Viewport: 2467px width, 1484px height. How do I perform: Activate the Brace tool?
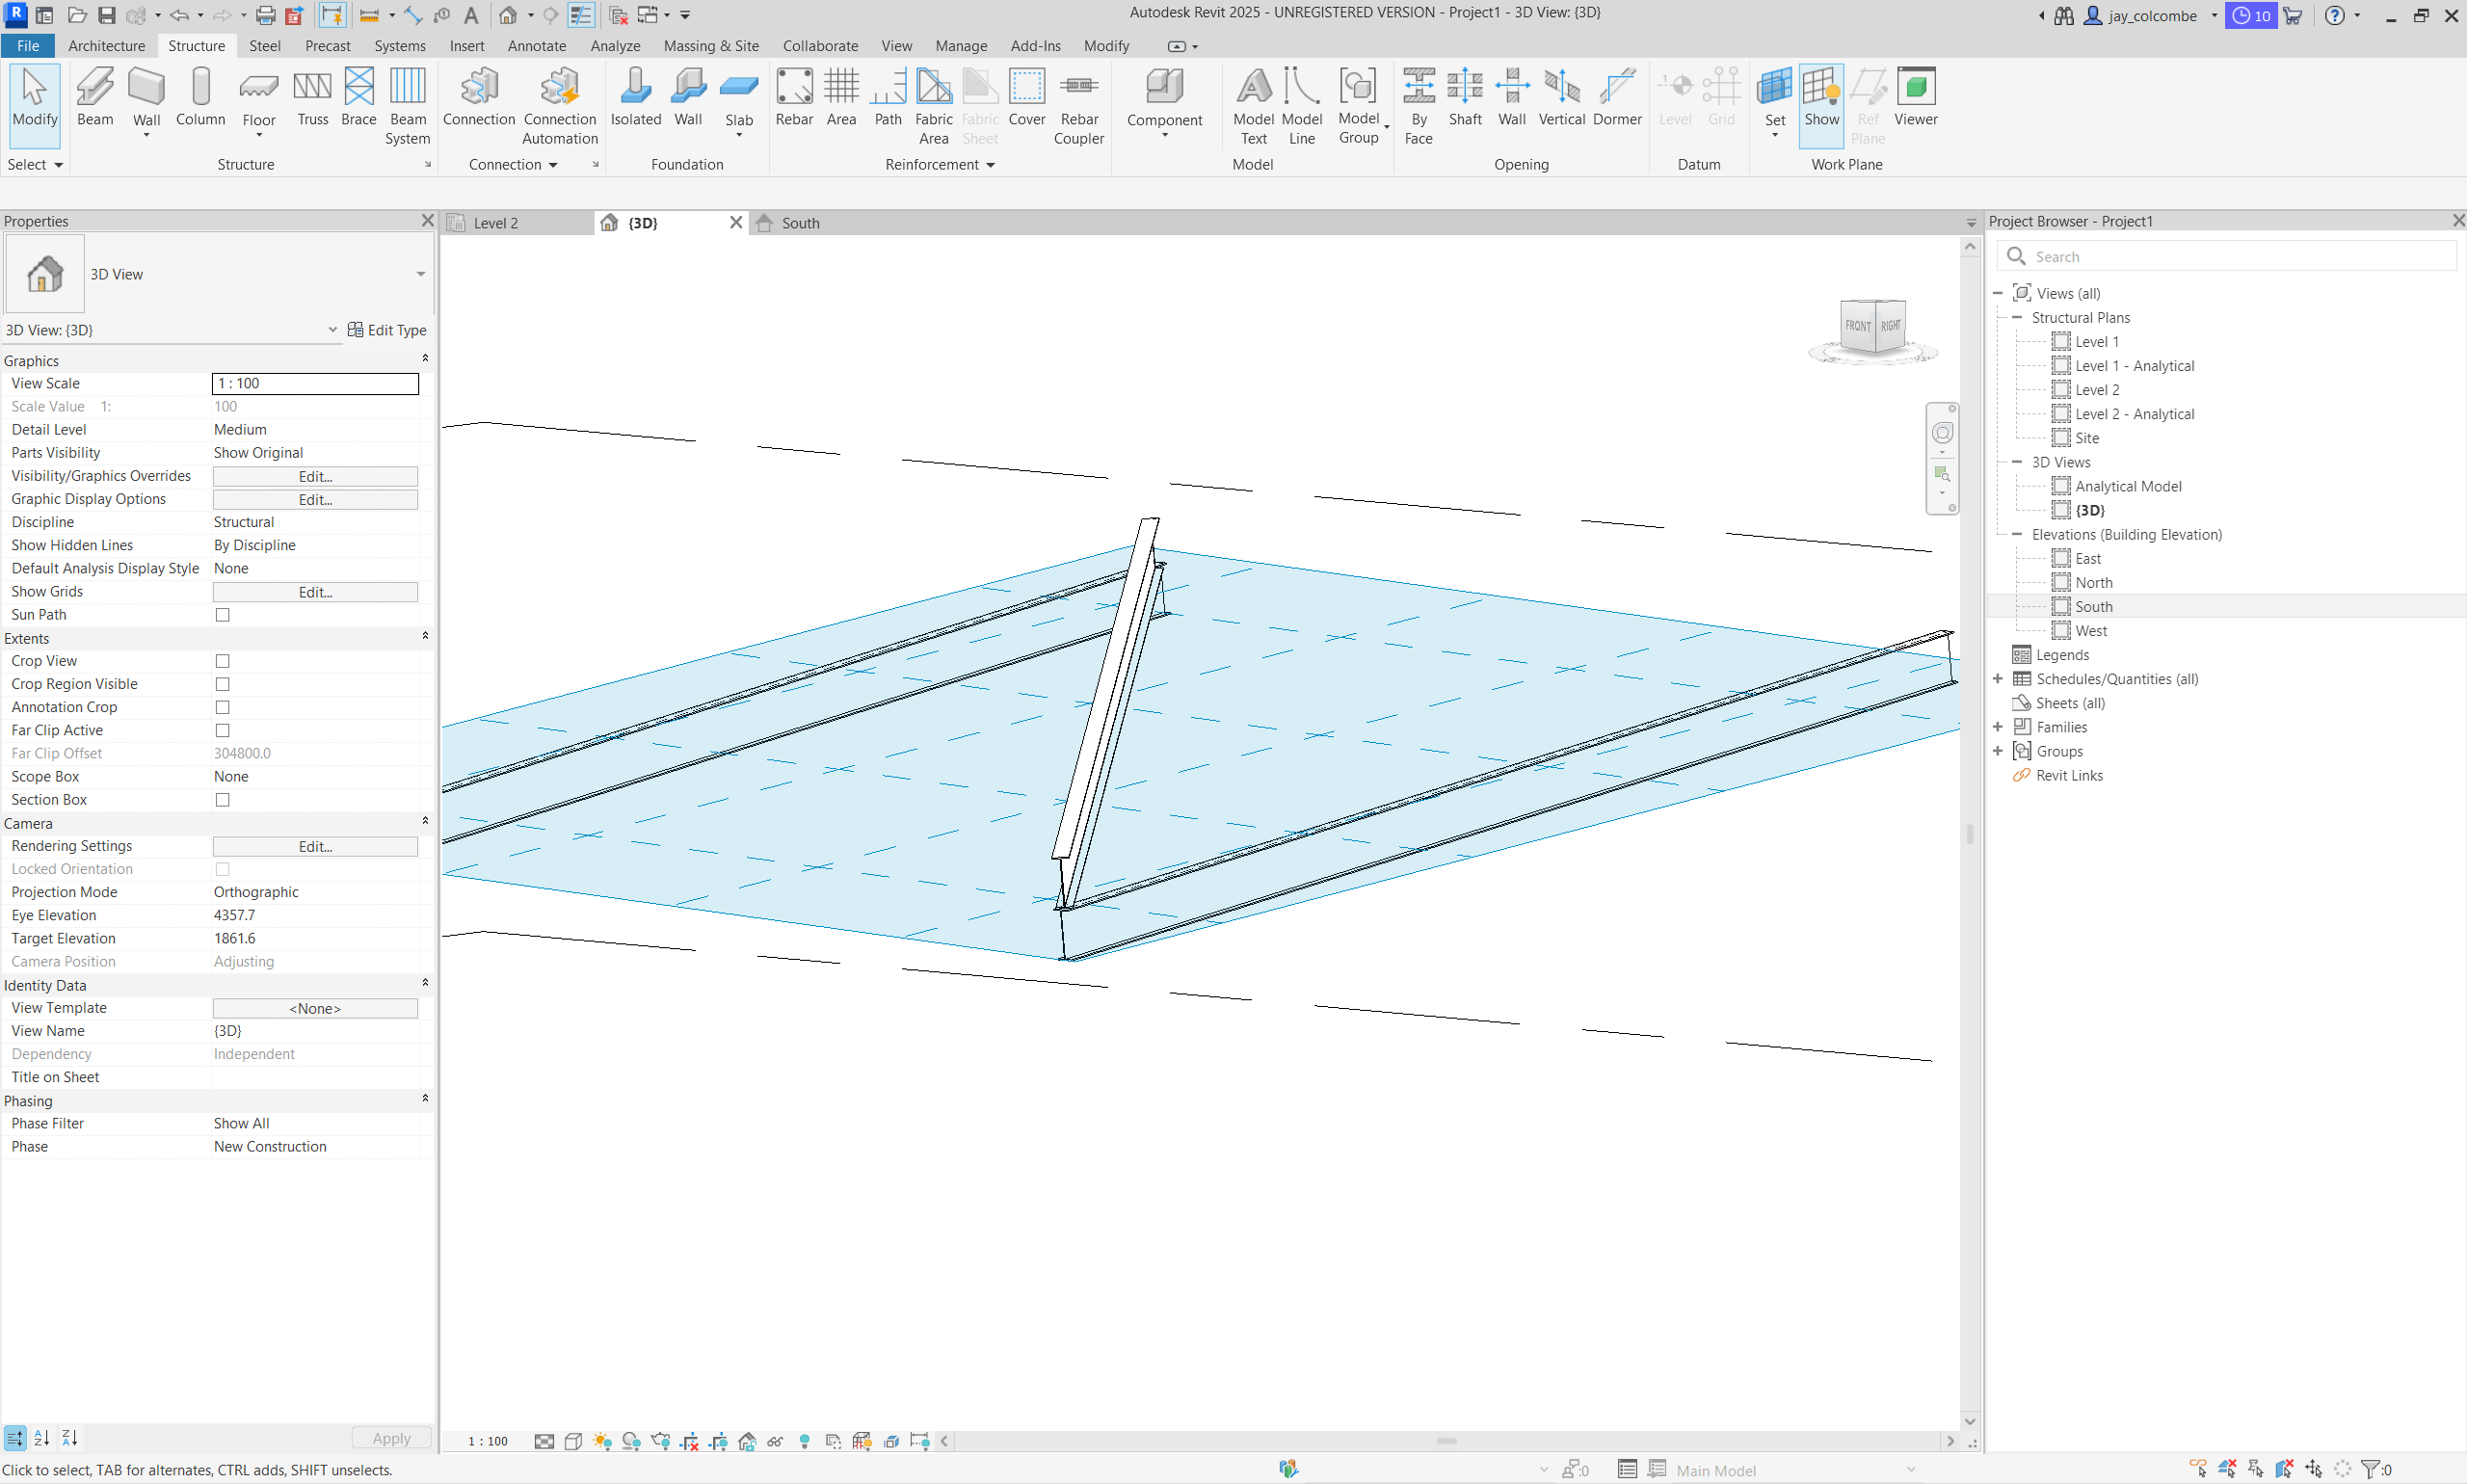[358, 97]
